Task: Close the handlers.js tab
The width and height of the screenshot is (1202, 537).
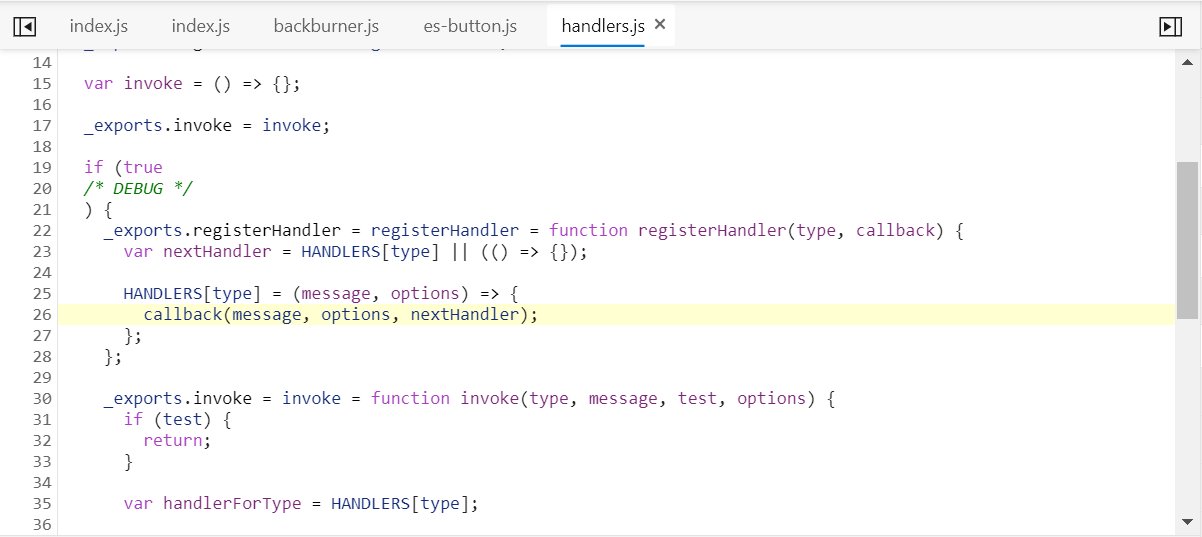Action: pos(660,25)
